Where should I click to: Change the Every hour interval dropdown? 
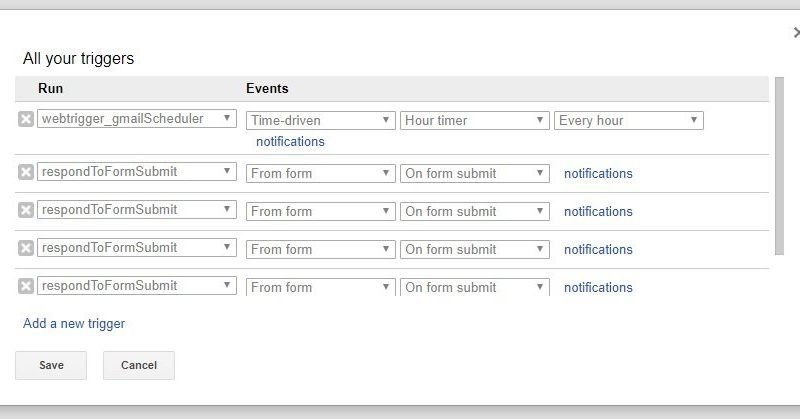point(628,121)
